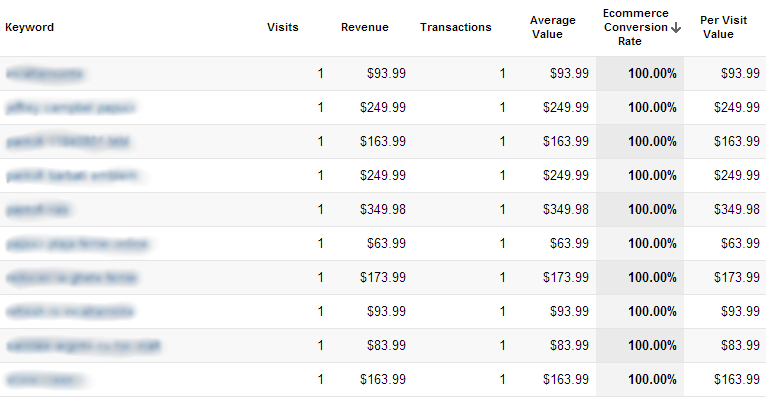
Task: Open keyword link in the $349.98 row
Action: coord(38,209)
